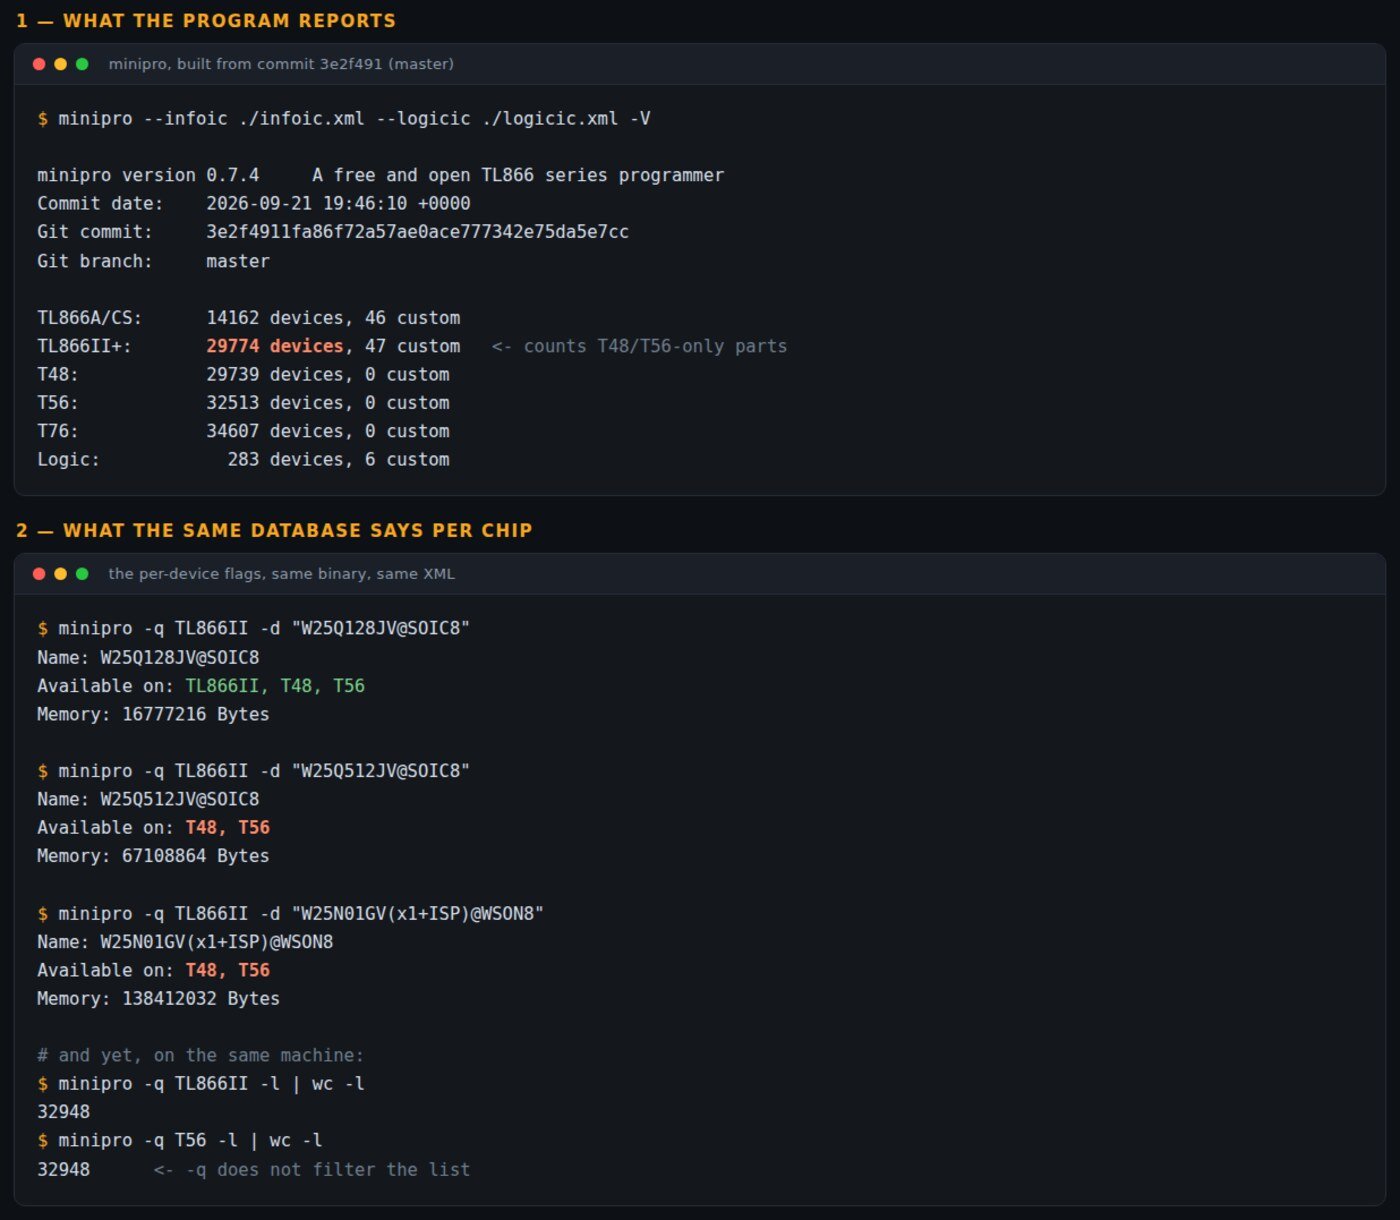Click the command querying "W25Q512JV@SOIC8"
This screenshot has width=1400, height=1220.
click(264, 771)
